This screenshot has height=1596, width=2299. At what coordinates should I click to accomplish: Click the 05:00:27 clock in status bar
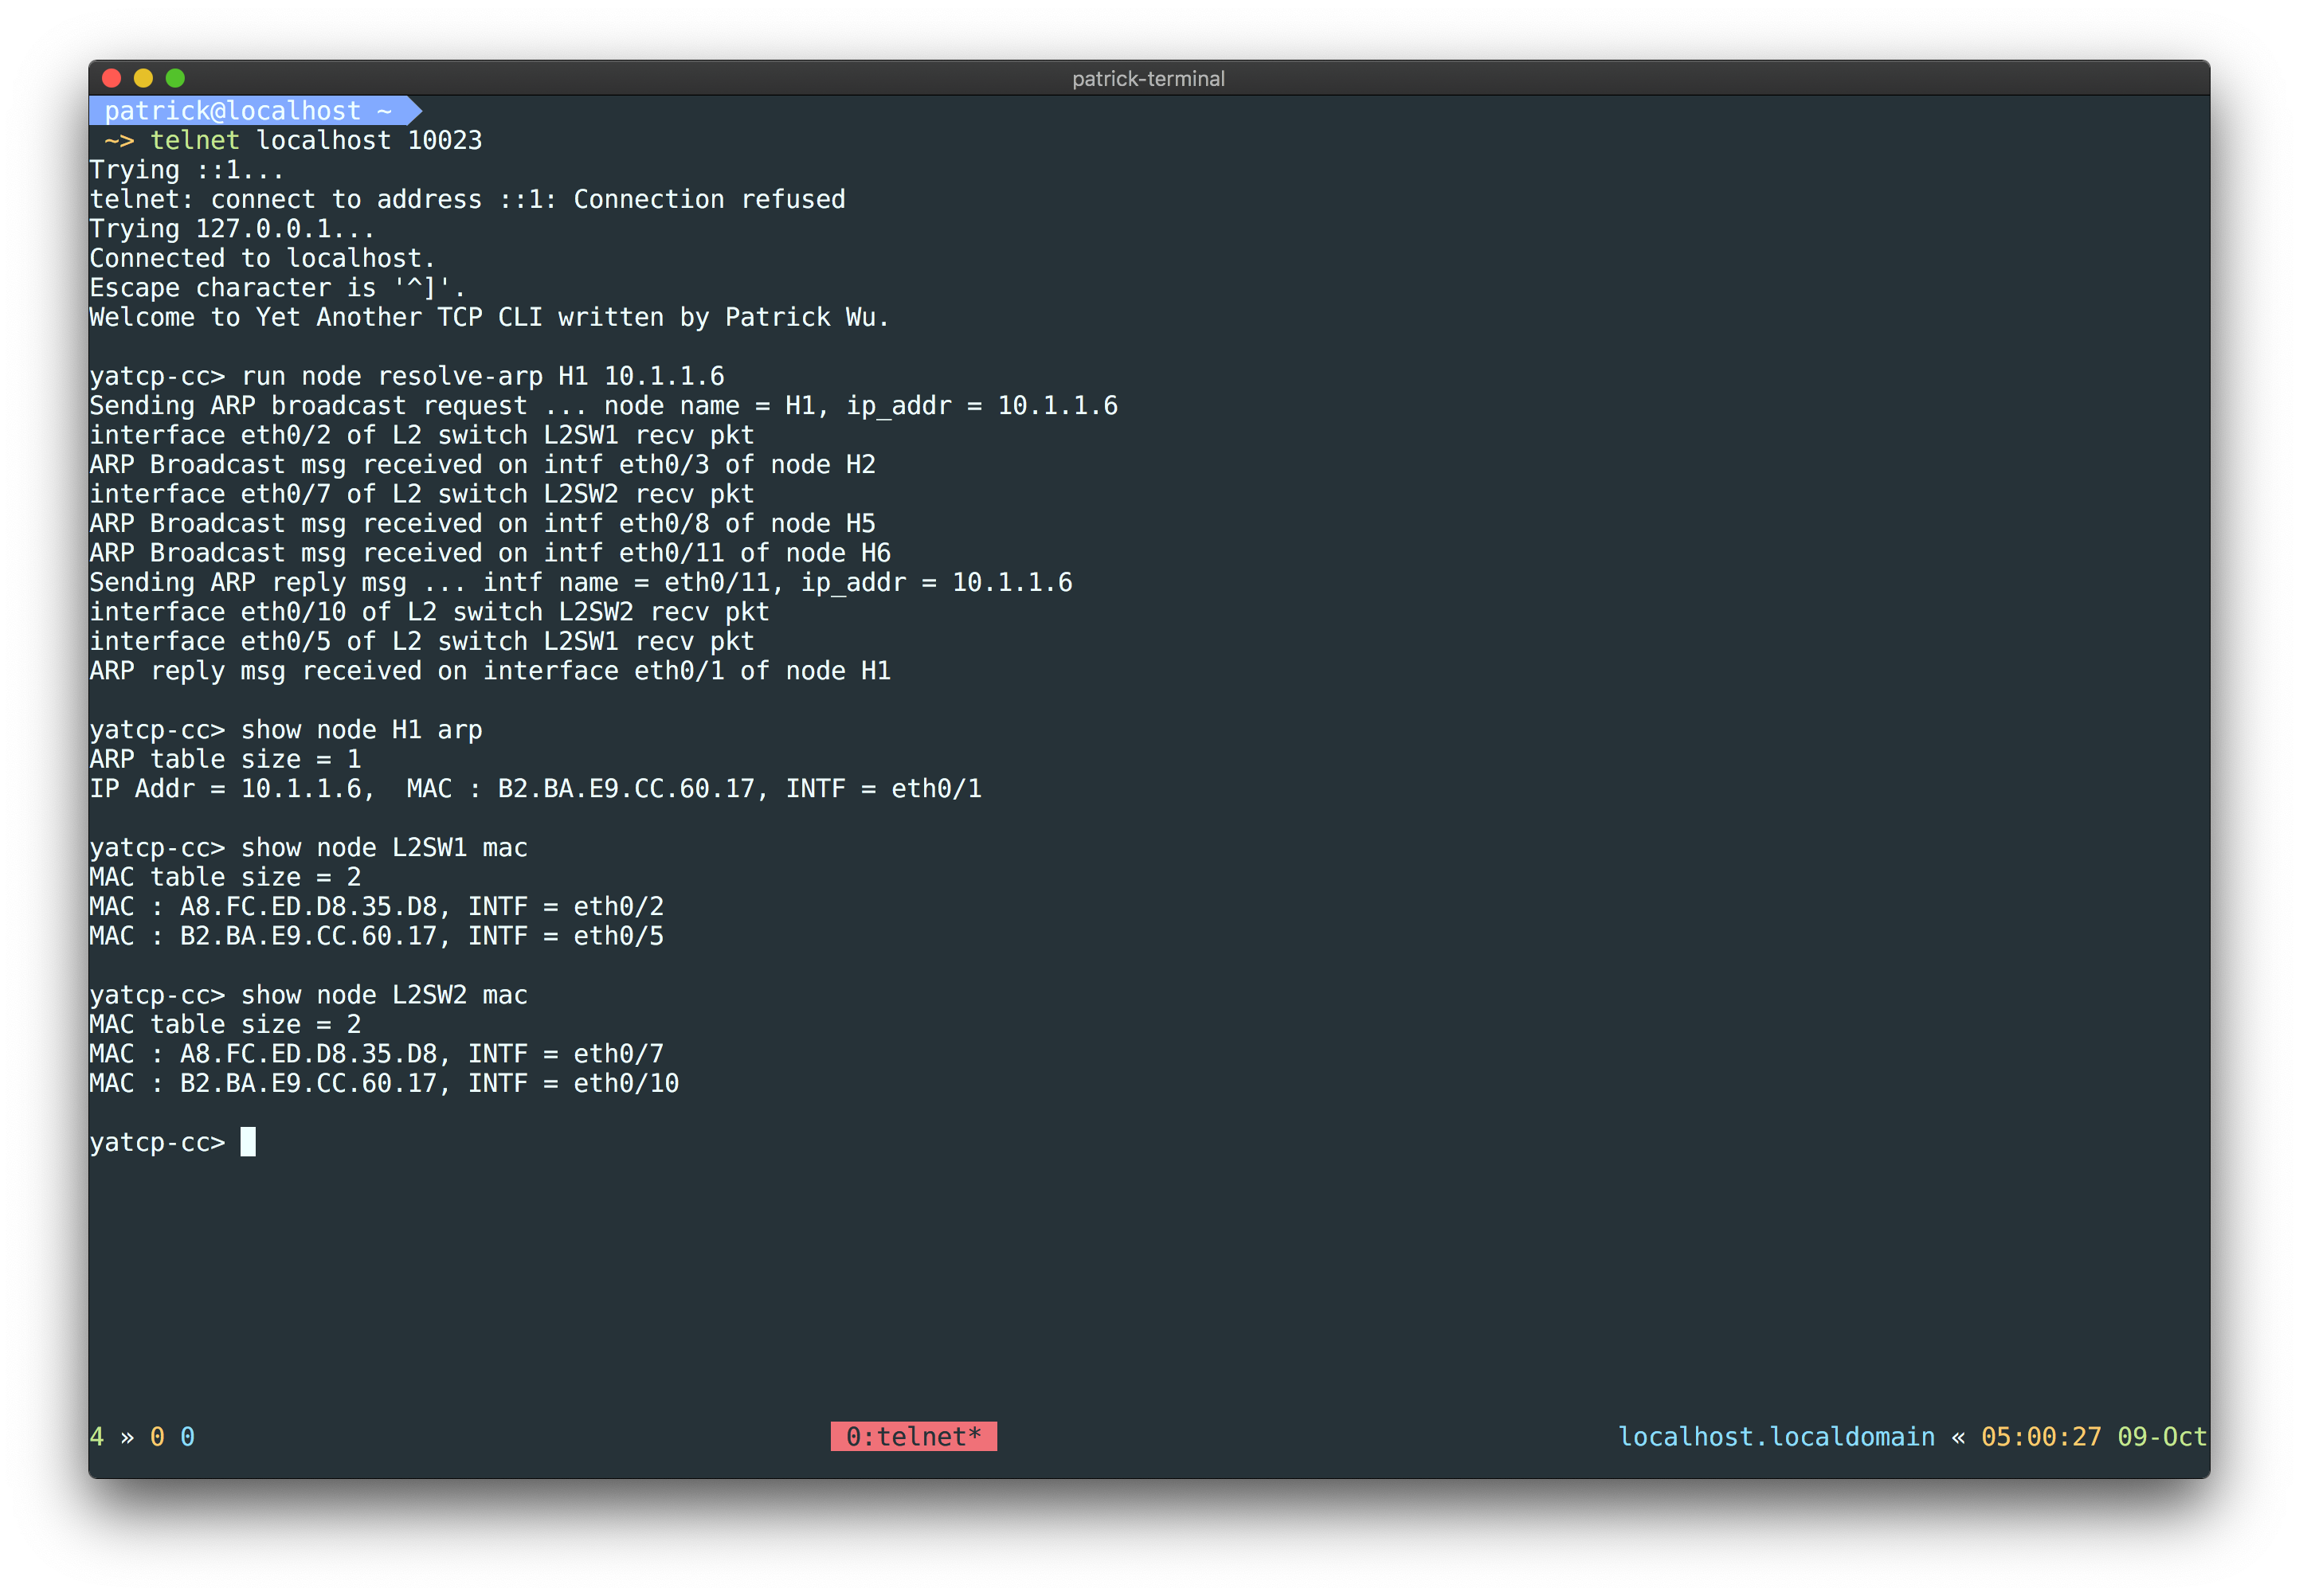click(2040, 1436)
